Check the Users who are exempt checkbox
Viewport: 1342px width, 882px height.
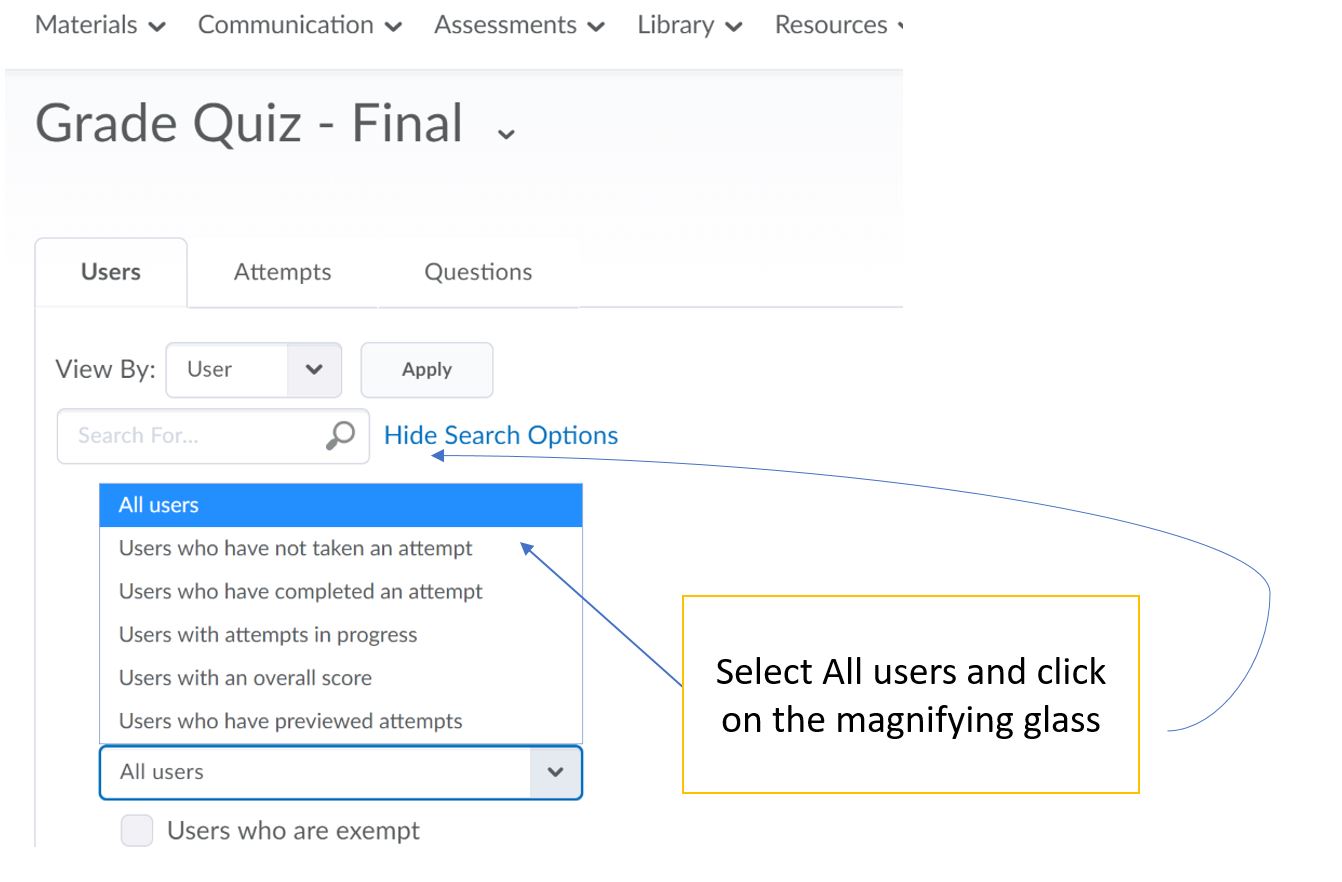(x=138, y=831)
